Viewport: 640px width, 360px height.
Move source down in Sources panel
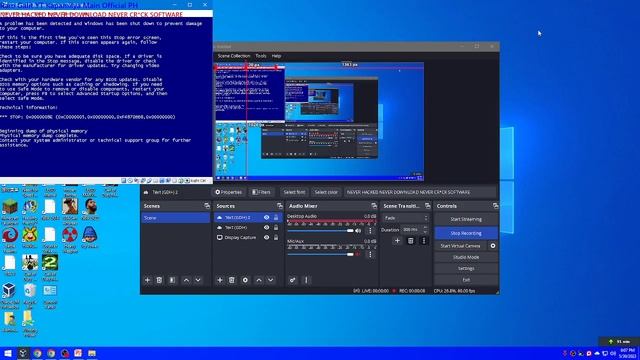[271, 280]
